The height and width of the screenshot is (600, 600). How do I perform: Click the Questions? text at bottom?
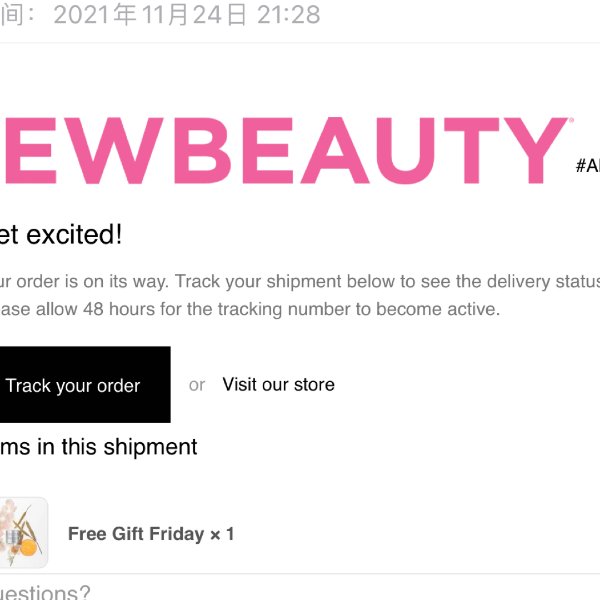(45, 592)
